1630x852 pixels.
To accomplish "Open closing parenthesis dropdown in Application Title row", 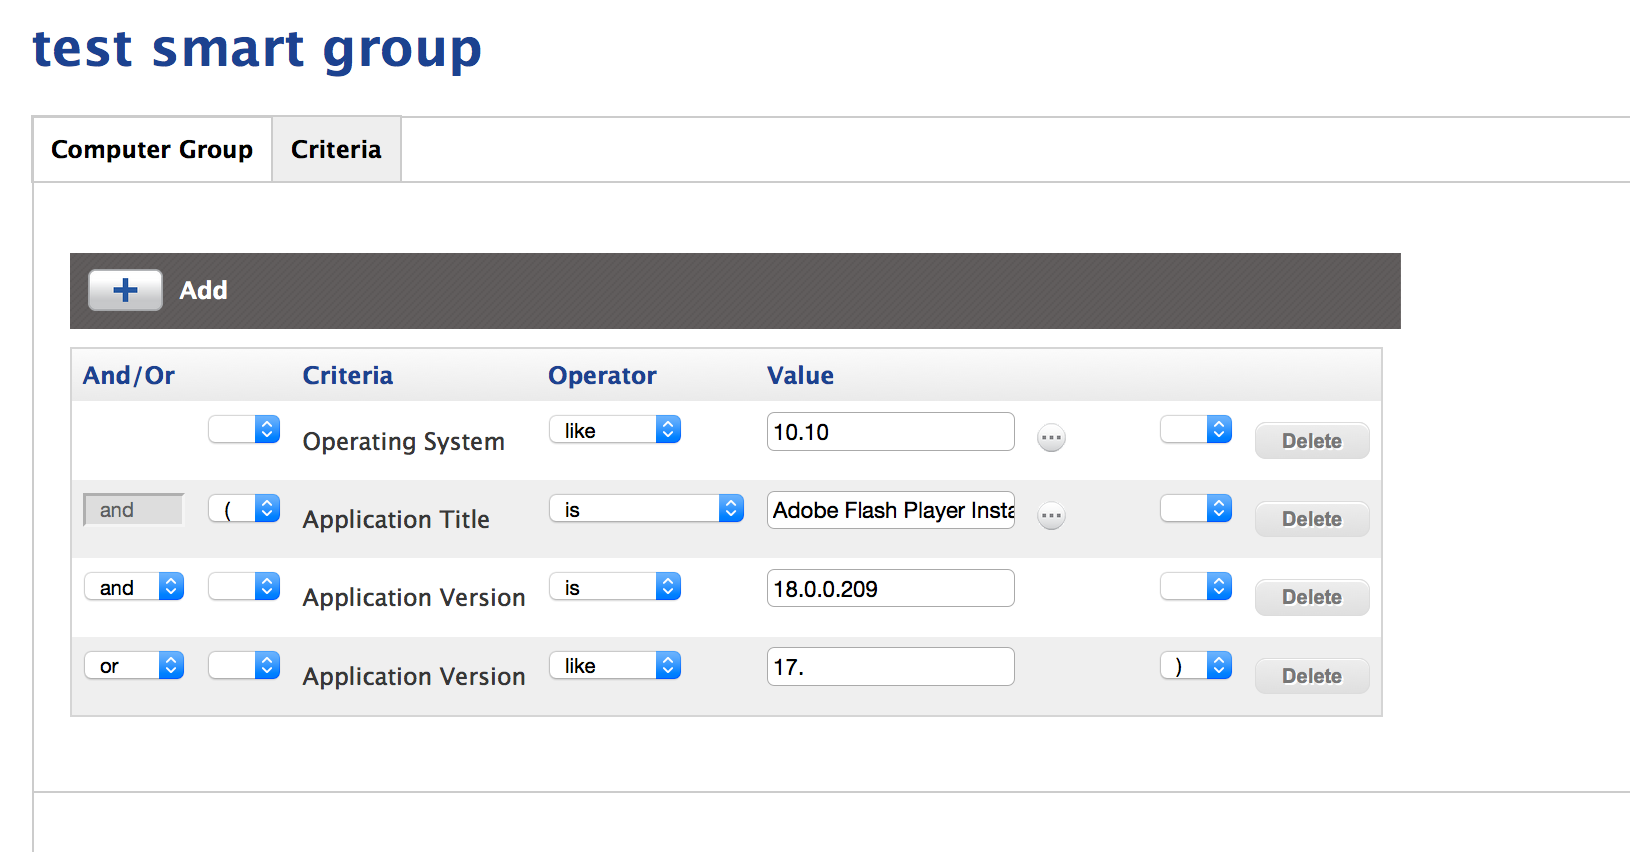I will tap(1196, 508).
